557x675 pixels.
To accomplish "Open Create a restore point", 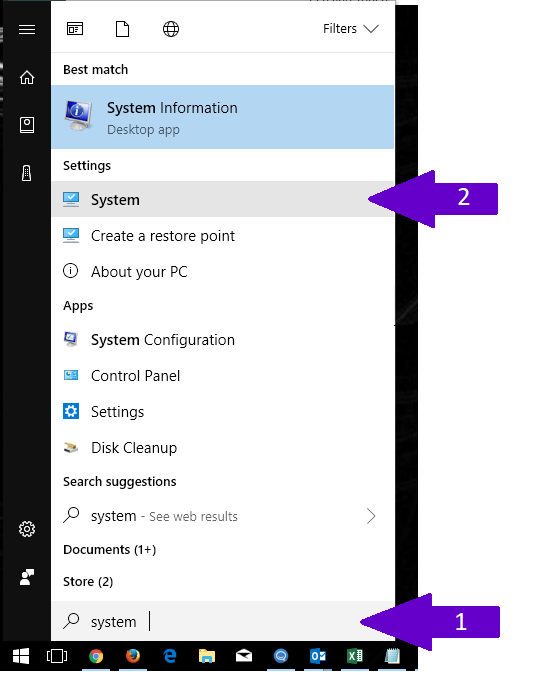I will tap(223, 235).
